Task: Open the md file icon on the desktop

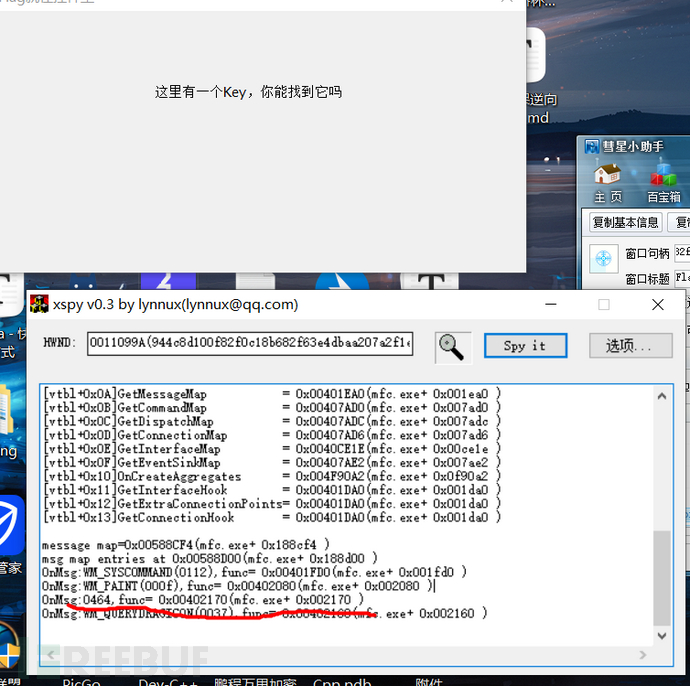Action: tap(536, 55)
